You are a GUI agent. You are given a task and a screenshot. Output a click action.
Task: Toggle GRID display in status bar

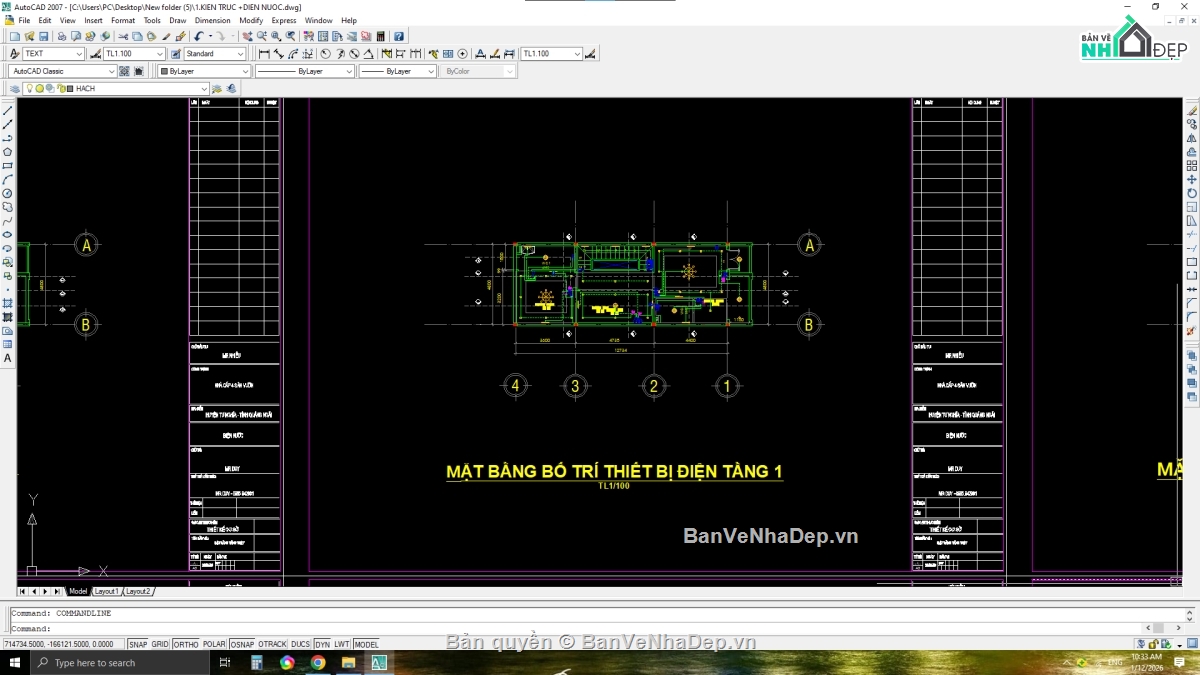[x=160, y=645]
